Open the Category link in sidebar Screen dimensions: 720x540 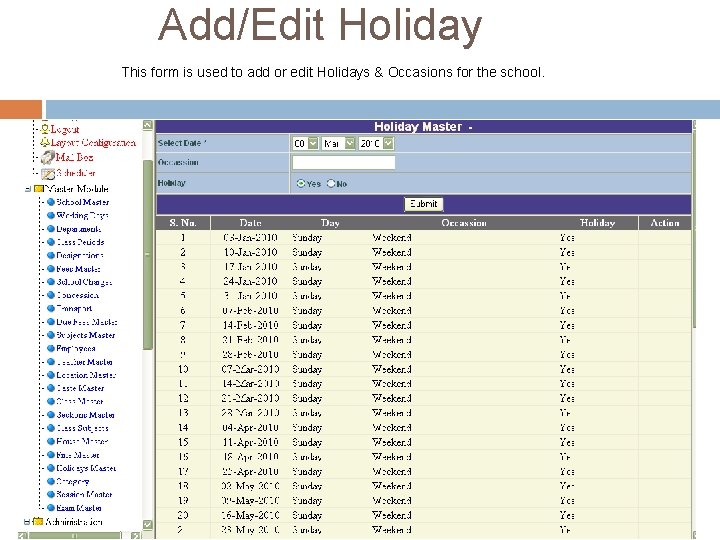coord(73,481)
